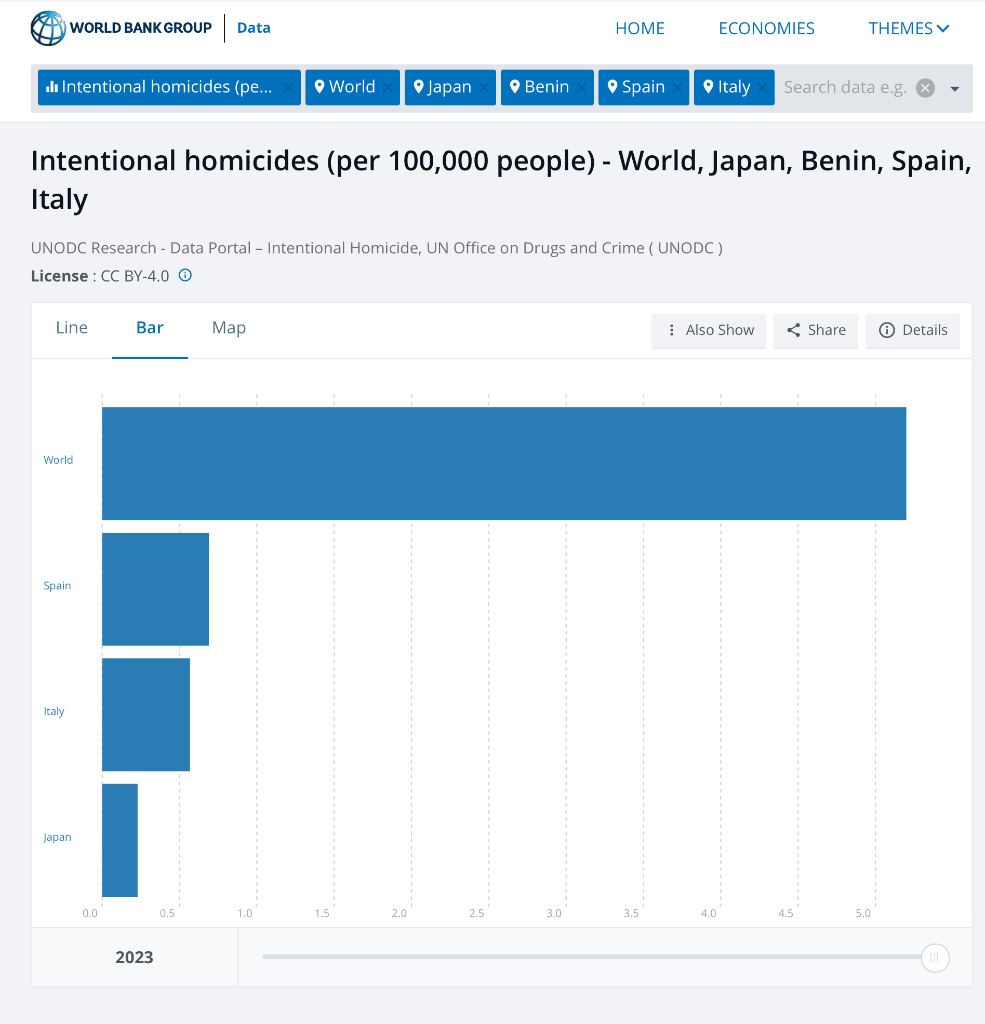The height and width of the screenshot is (1024, 985).
Task: Remove the World filter tag
Action: coord(389,88)
